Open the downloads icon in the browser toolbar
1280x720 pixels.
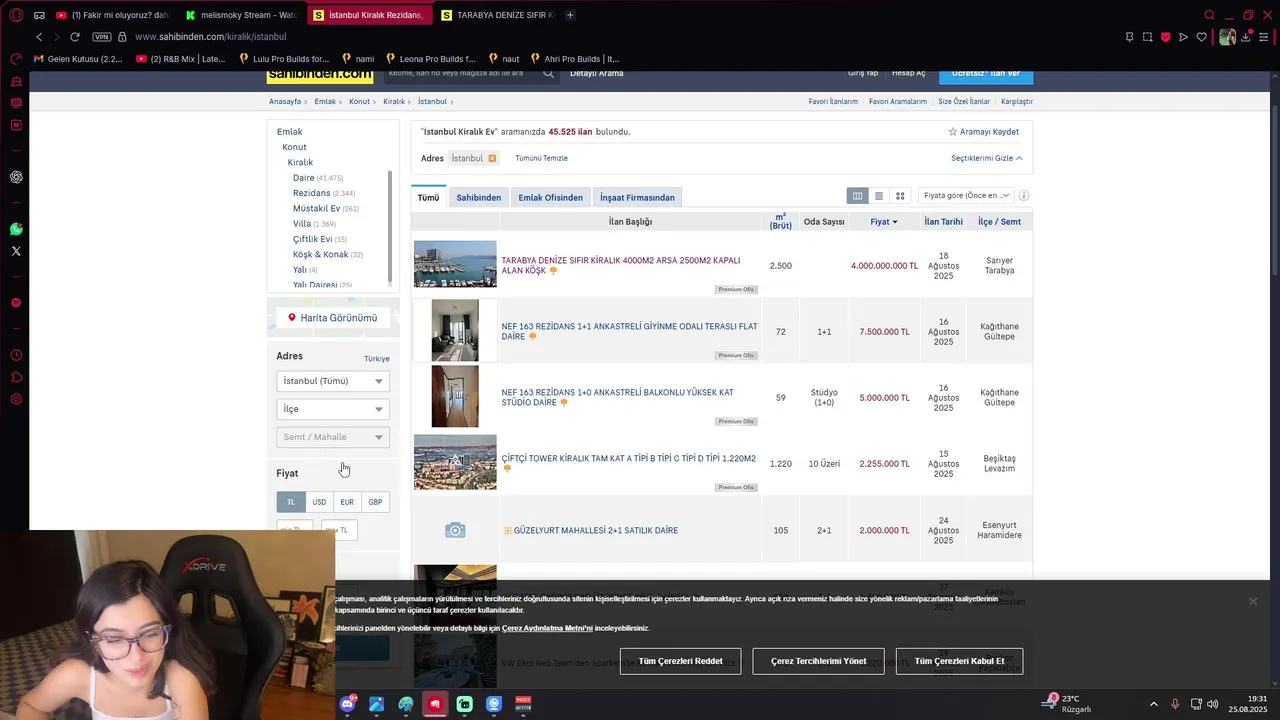coord(1245,37)
